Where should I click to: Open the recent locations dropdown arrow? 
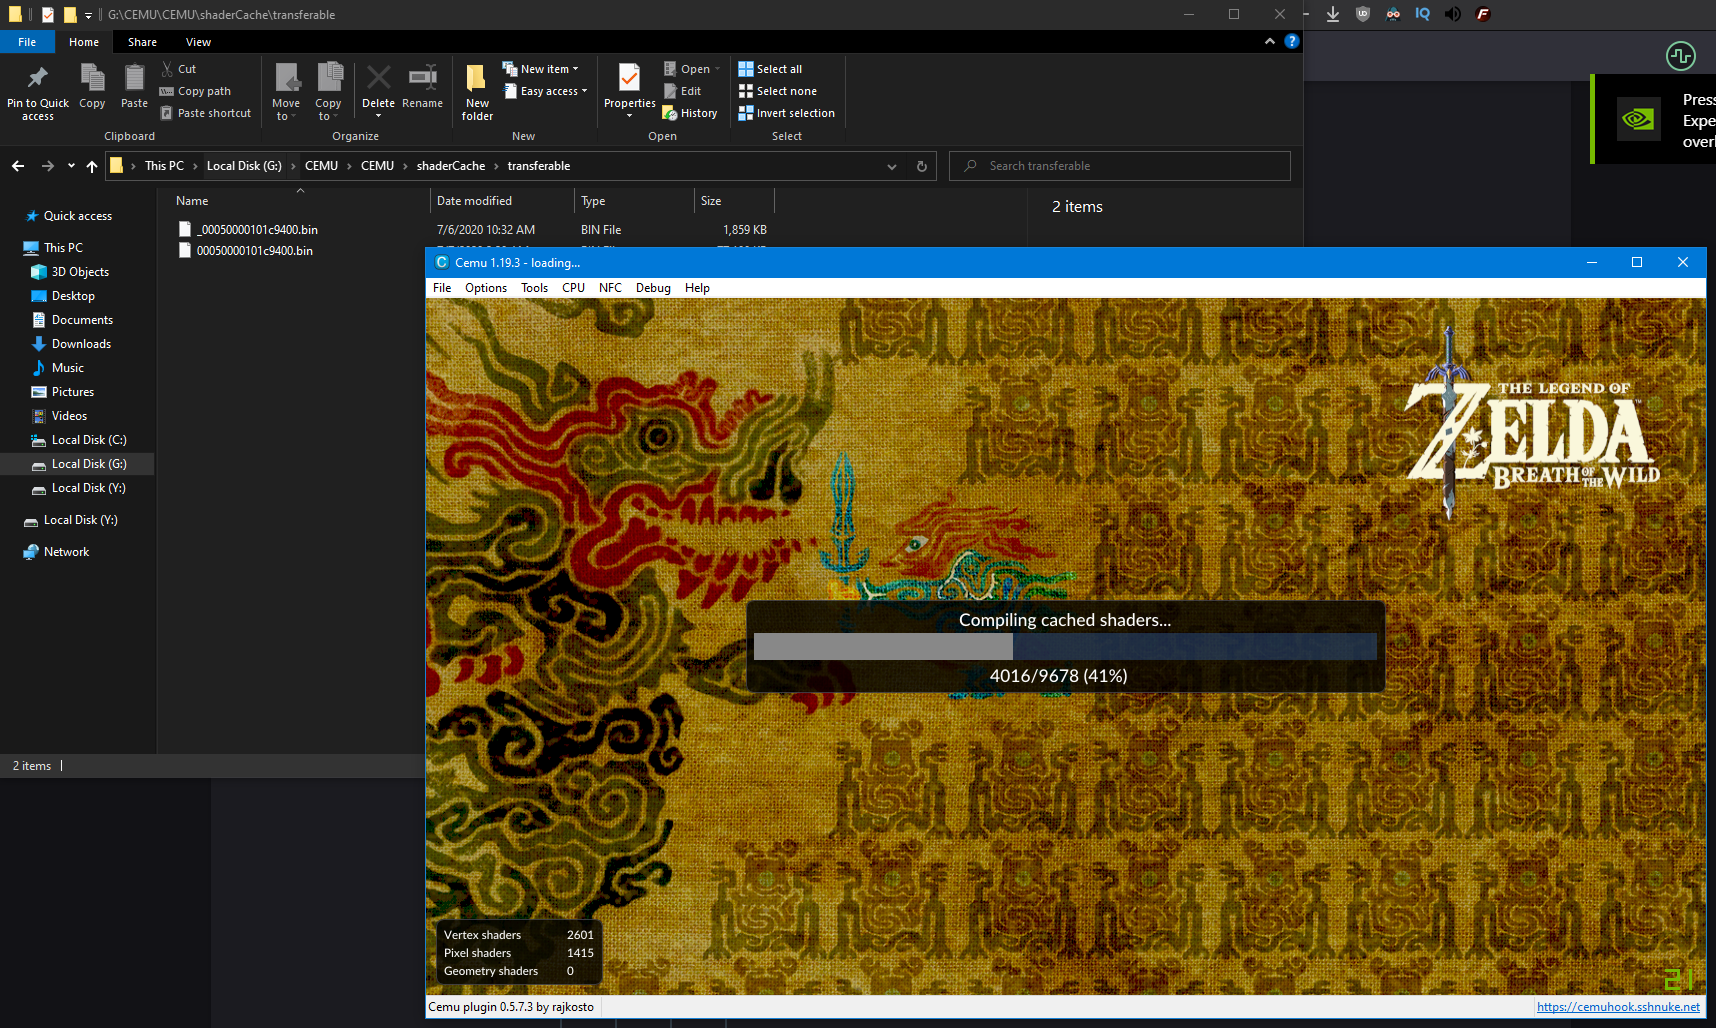pos(71,166)
